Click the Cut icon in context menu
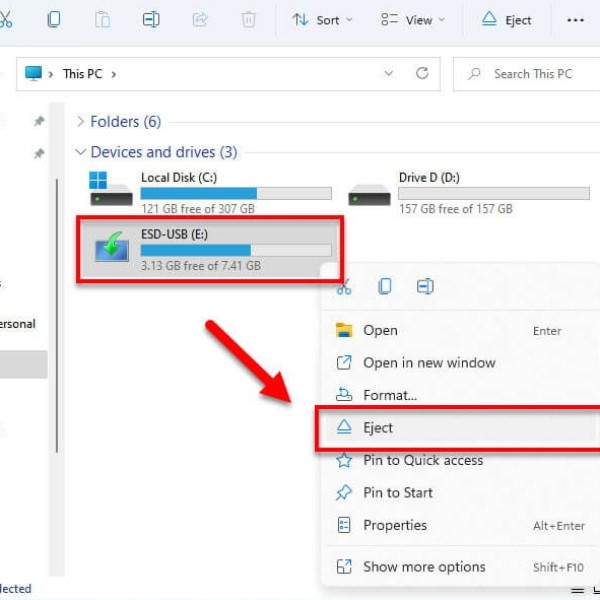600x600 pixels. tap(344, 286)
